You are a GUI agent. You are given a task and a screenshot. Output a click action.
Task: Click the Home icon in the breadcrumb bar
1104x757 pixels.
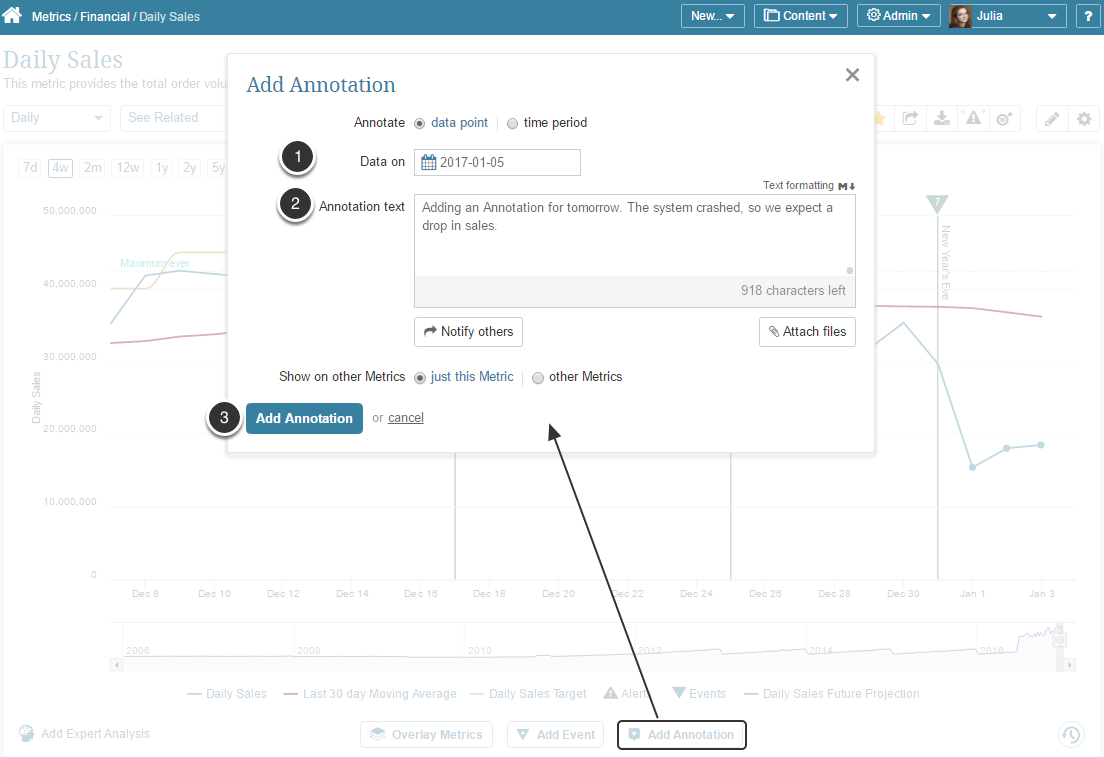pyautogui.click(x=12, y=16)
